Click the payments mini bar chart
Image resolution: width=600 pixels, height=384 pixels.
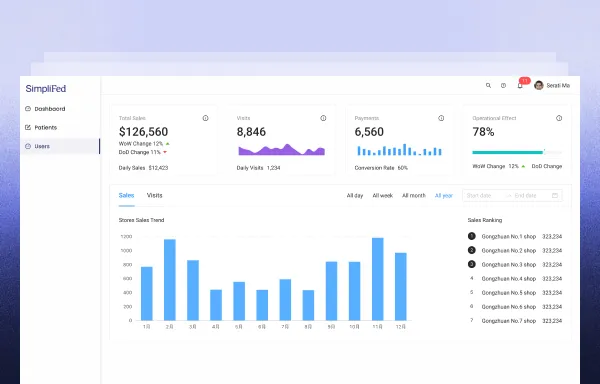tap(399, 150)
